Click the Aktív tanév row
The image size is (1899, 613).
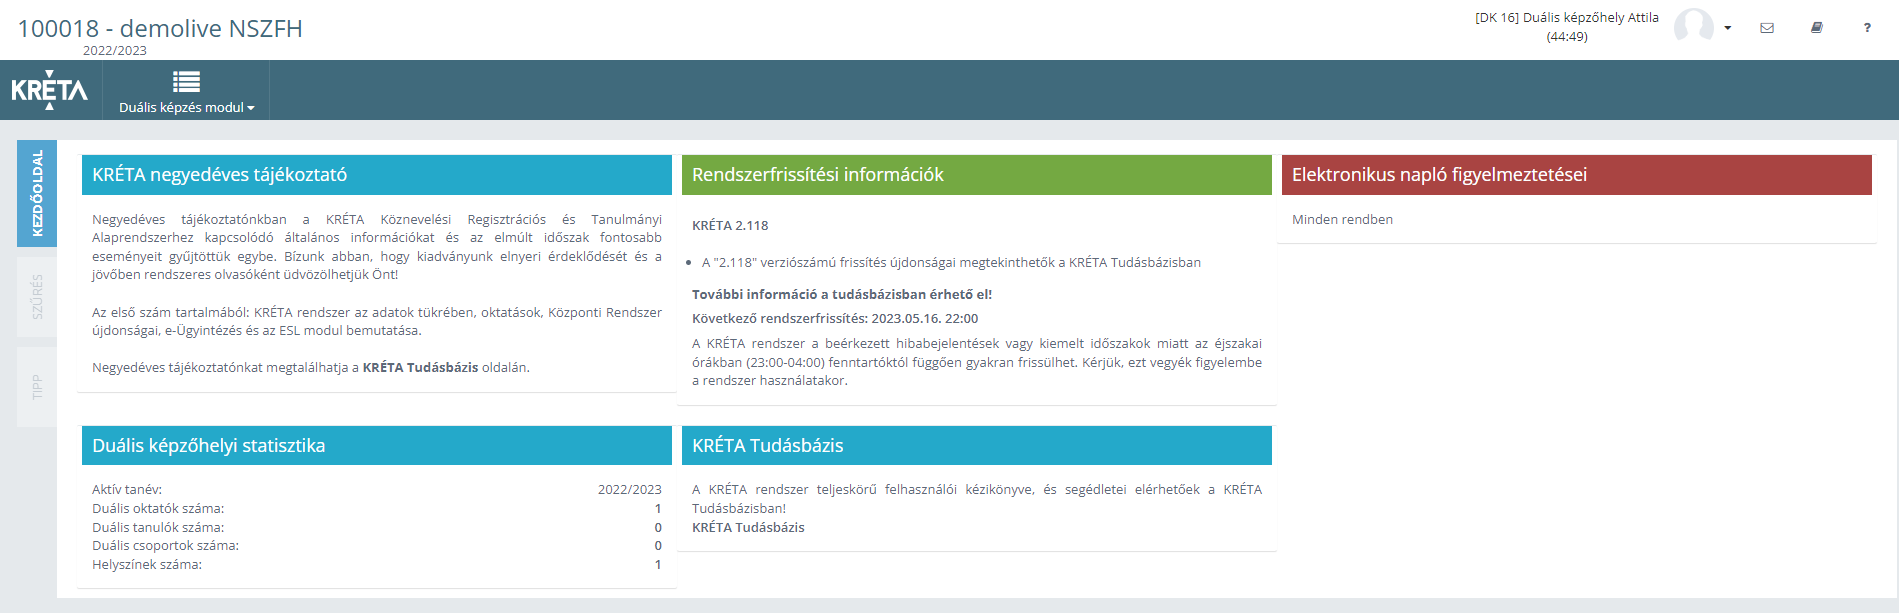(x=377, y=490)
